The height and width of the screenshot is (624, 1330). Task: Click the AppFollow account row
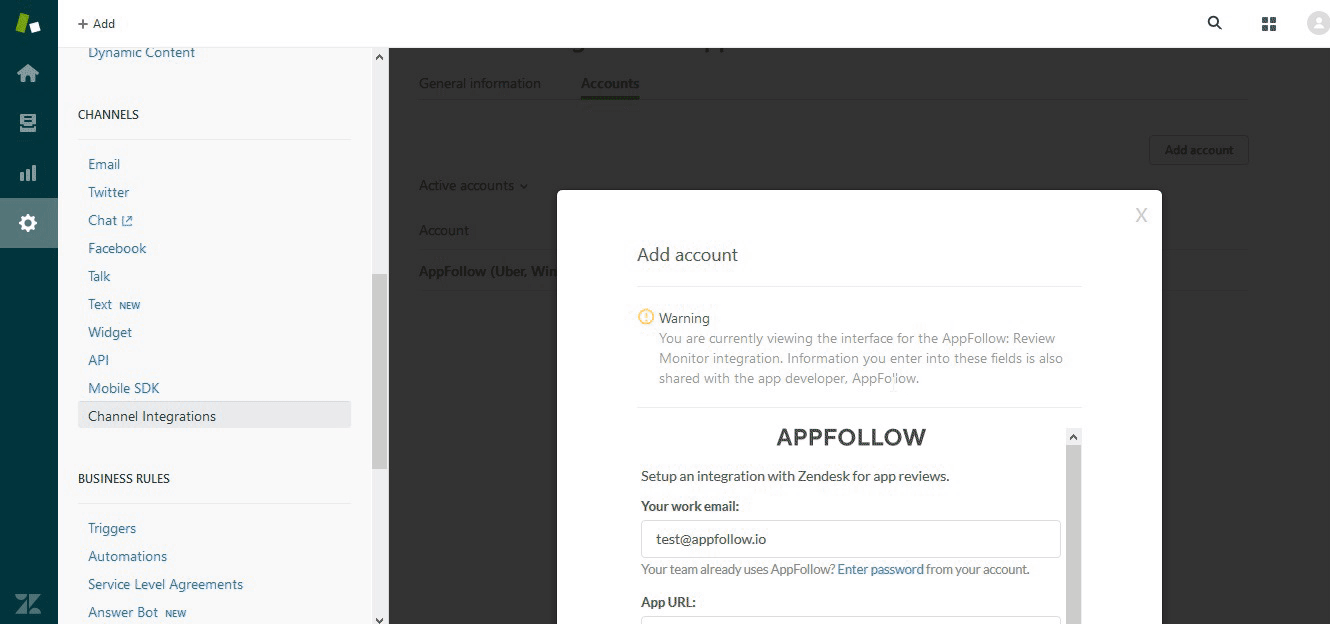[x=487, y=271]
